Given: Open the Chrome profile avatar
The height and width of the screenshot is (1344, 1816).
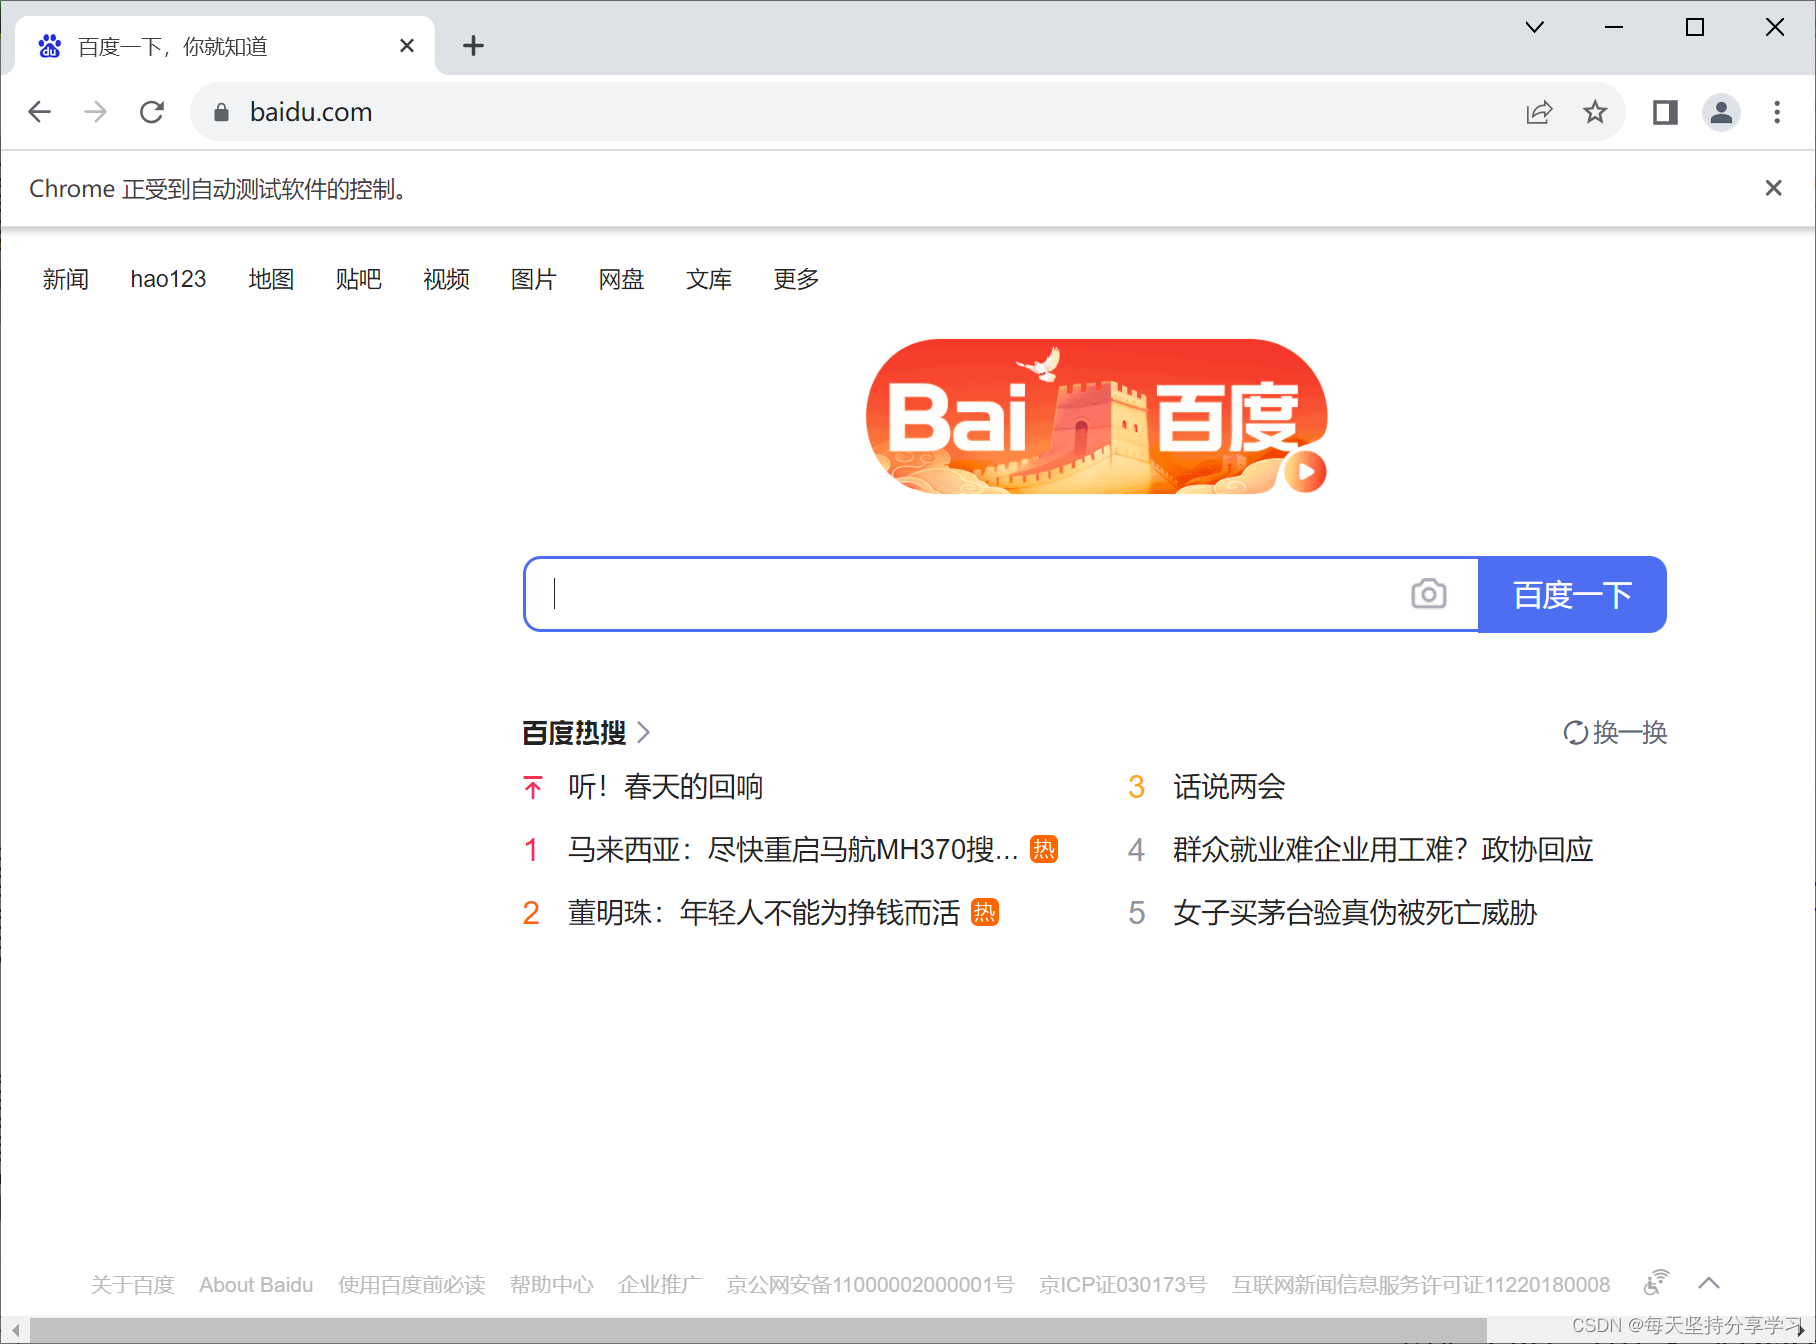Looking at the screenshot, I should pos(1722,112).
